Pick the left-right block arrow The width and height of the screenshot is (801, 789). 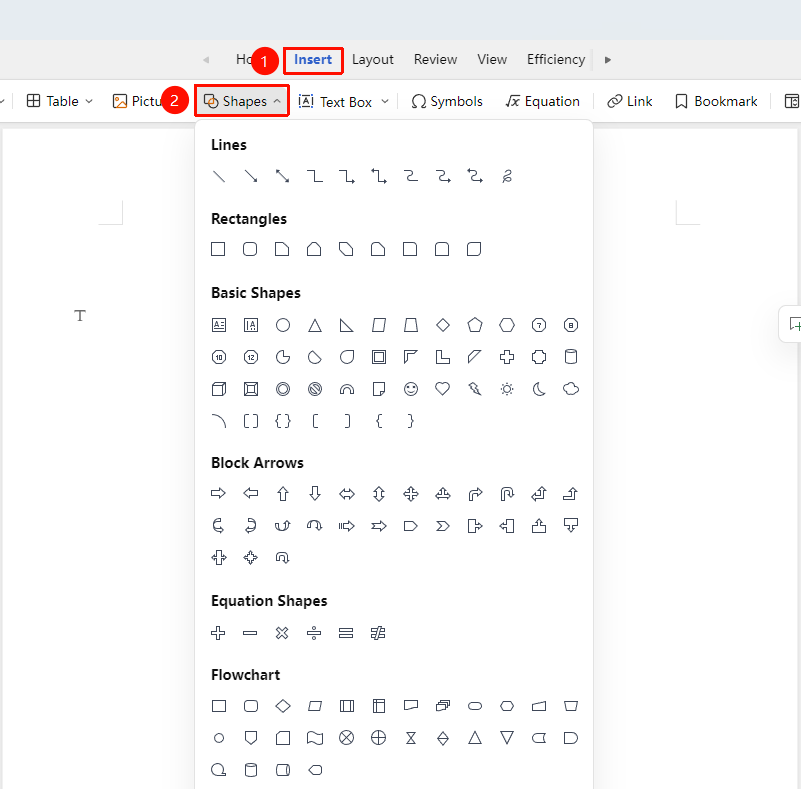pos(346,493)
